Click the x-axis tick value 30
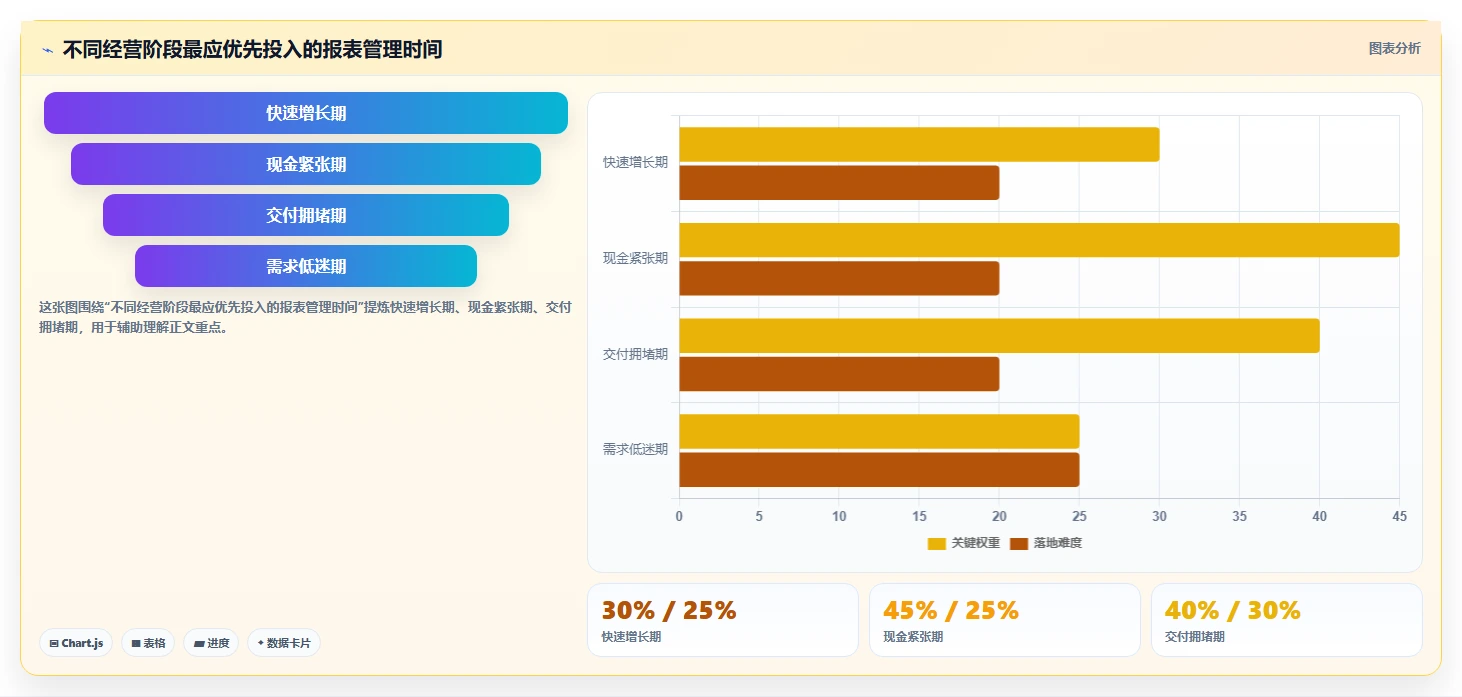 click(x=1159, y=516)
